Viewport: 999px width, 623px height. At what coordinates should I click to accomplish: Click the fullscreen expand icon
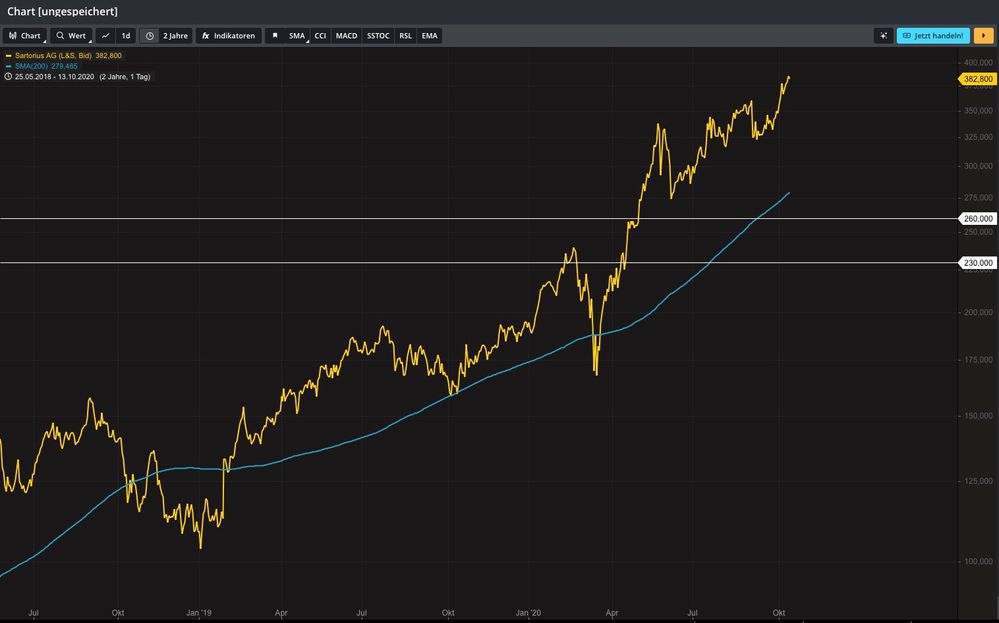coord(883,36)
